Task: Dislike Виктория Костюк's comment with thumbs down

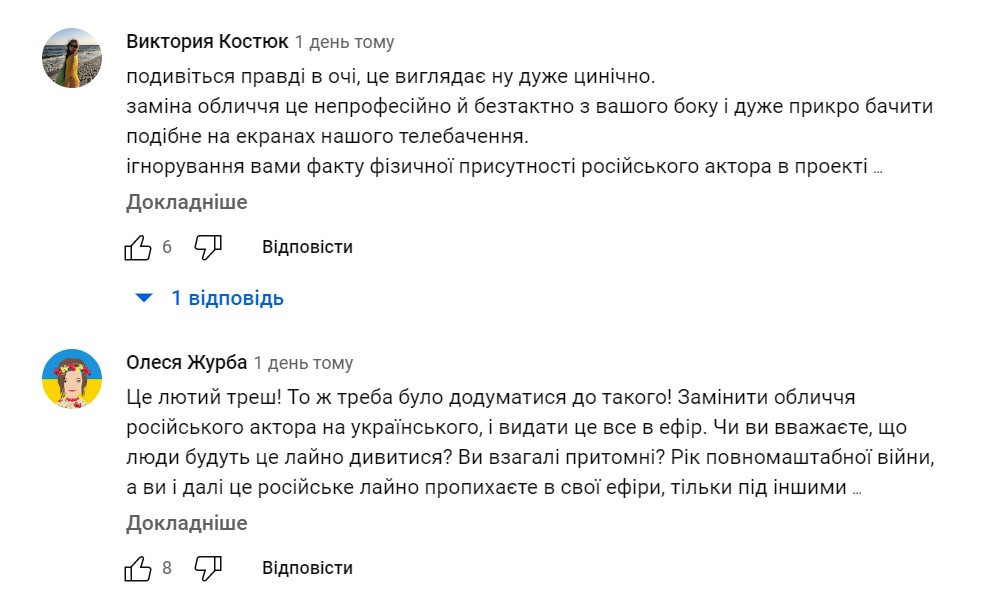Action: coord(207,247)
